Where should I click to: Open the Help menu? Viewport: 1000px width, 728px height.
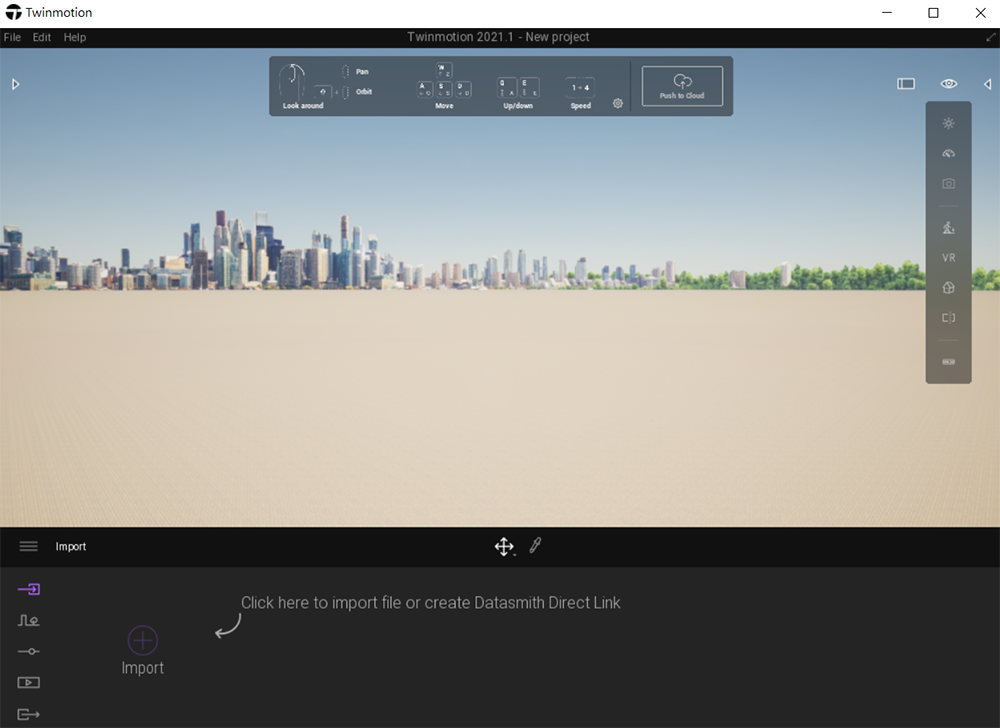coord(75,37)
